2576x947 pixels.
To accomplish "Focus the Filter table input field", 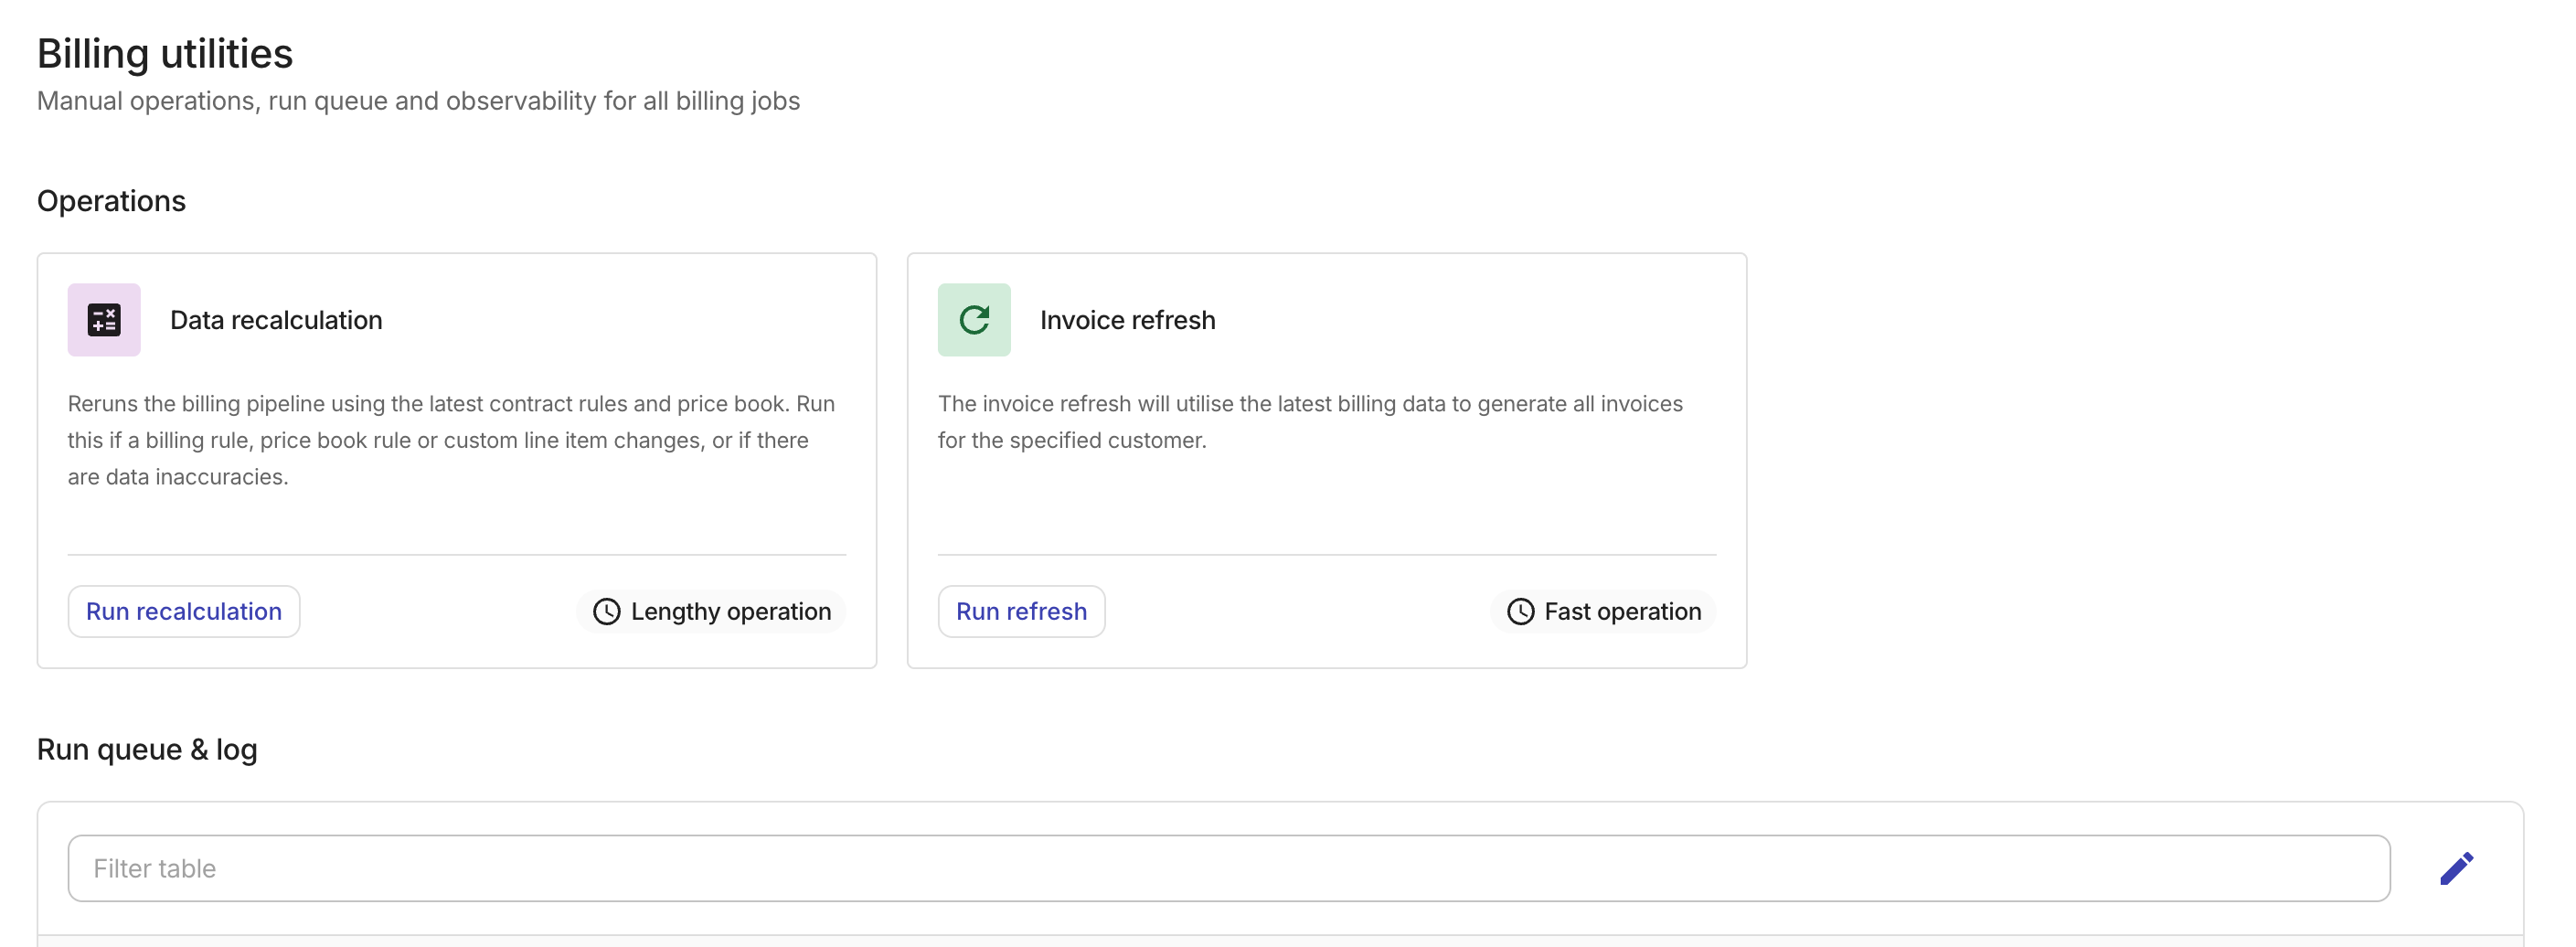I will [1229, 869].
